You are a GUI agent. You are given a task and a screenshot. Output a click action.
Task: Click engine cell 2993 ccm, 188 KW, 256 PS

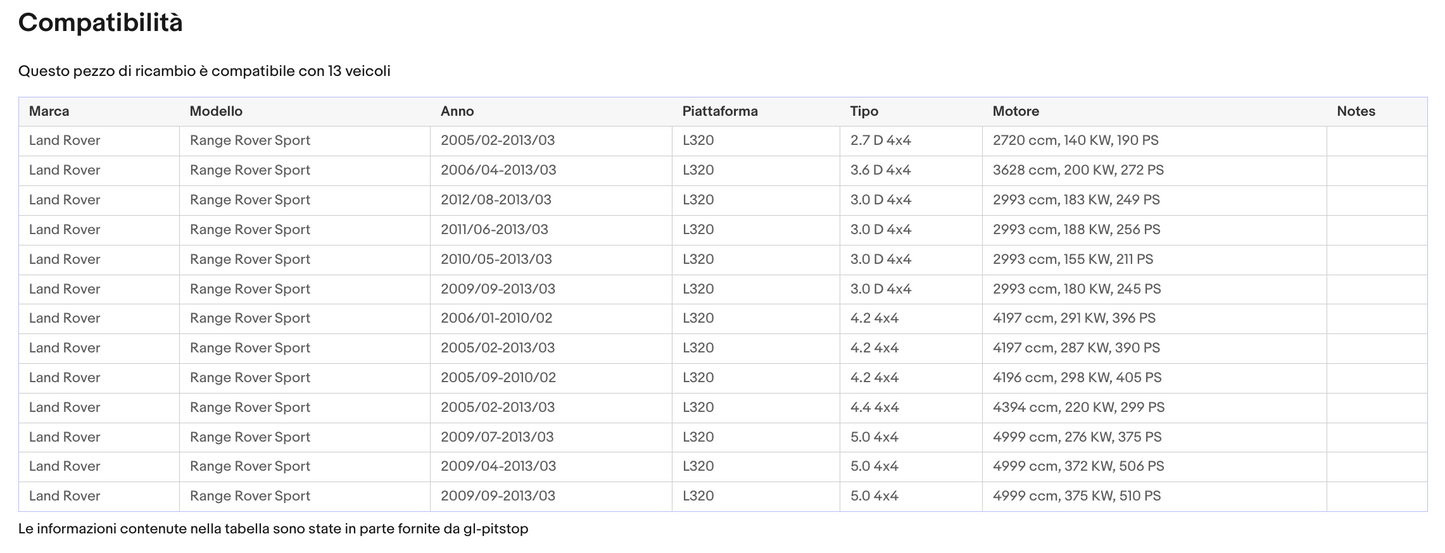click(x=1076, y=229)
